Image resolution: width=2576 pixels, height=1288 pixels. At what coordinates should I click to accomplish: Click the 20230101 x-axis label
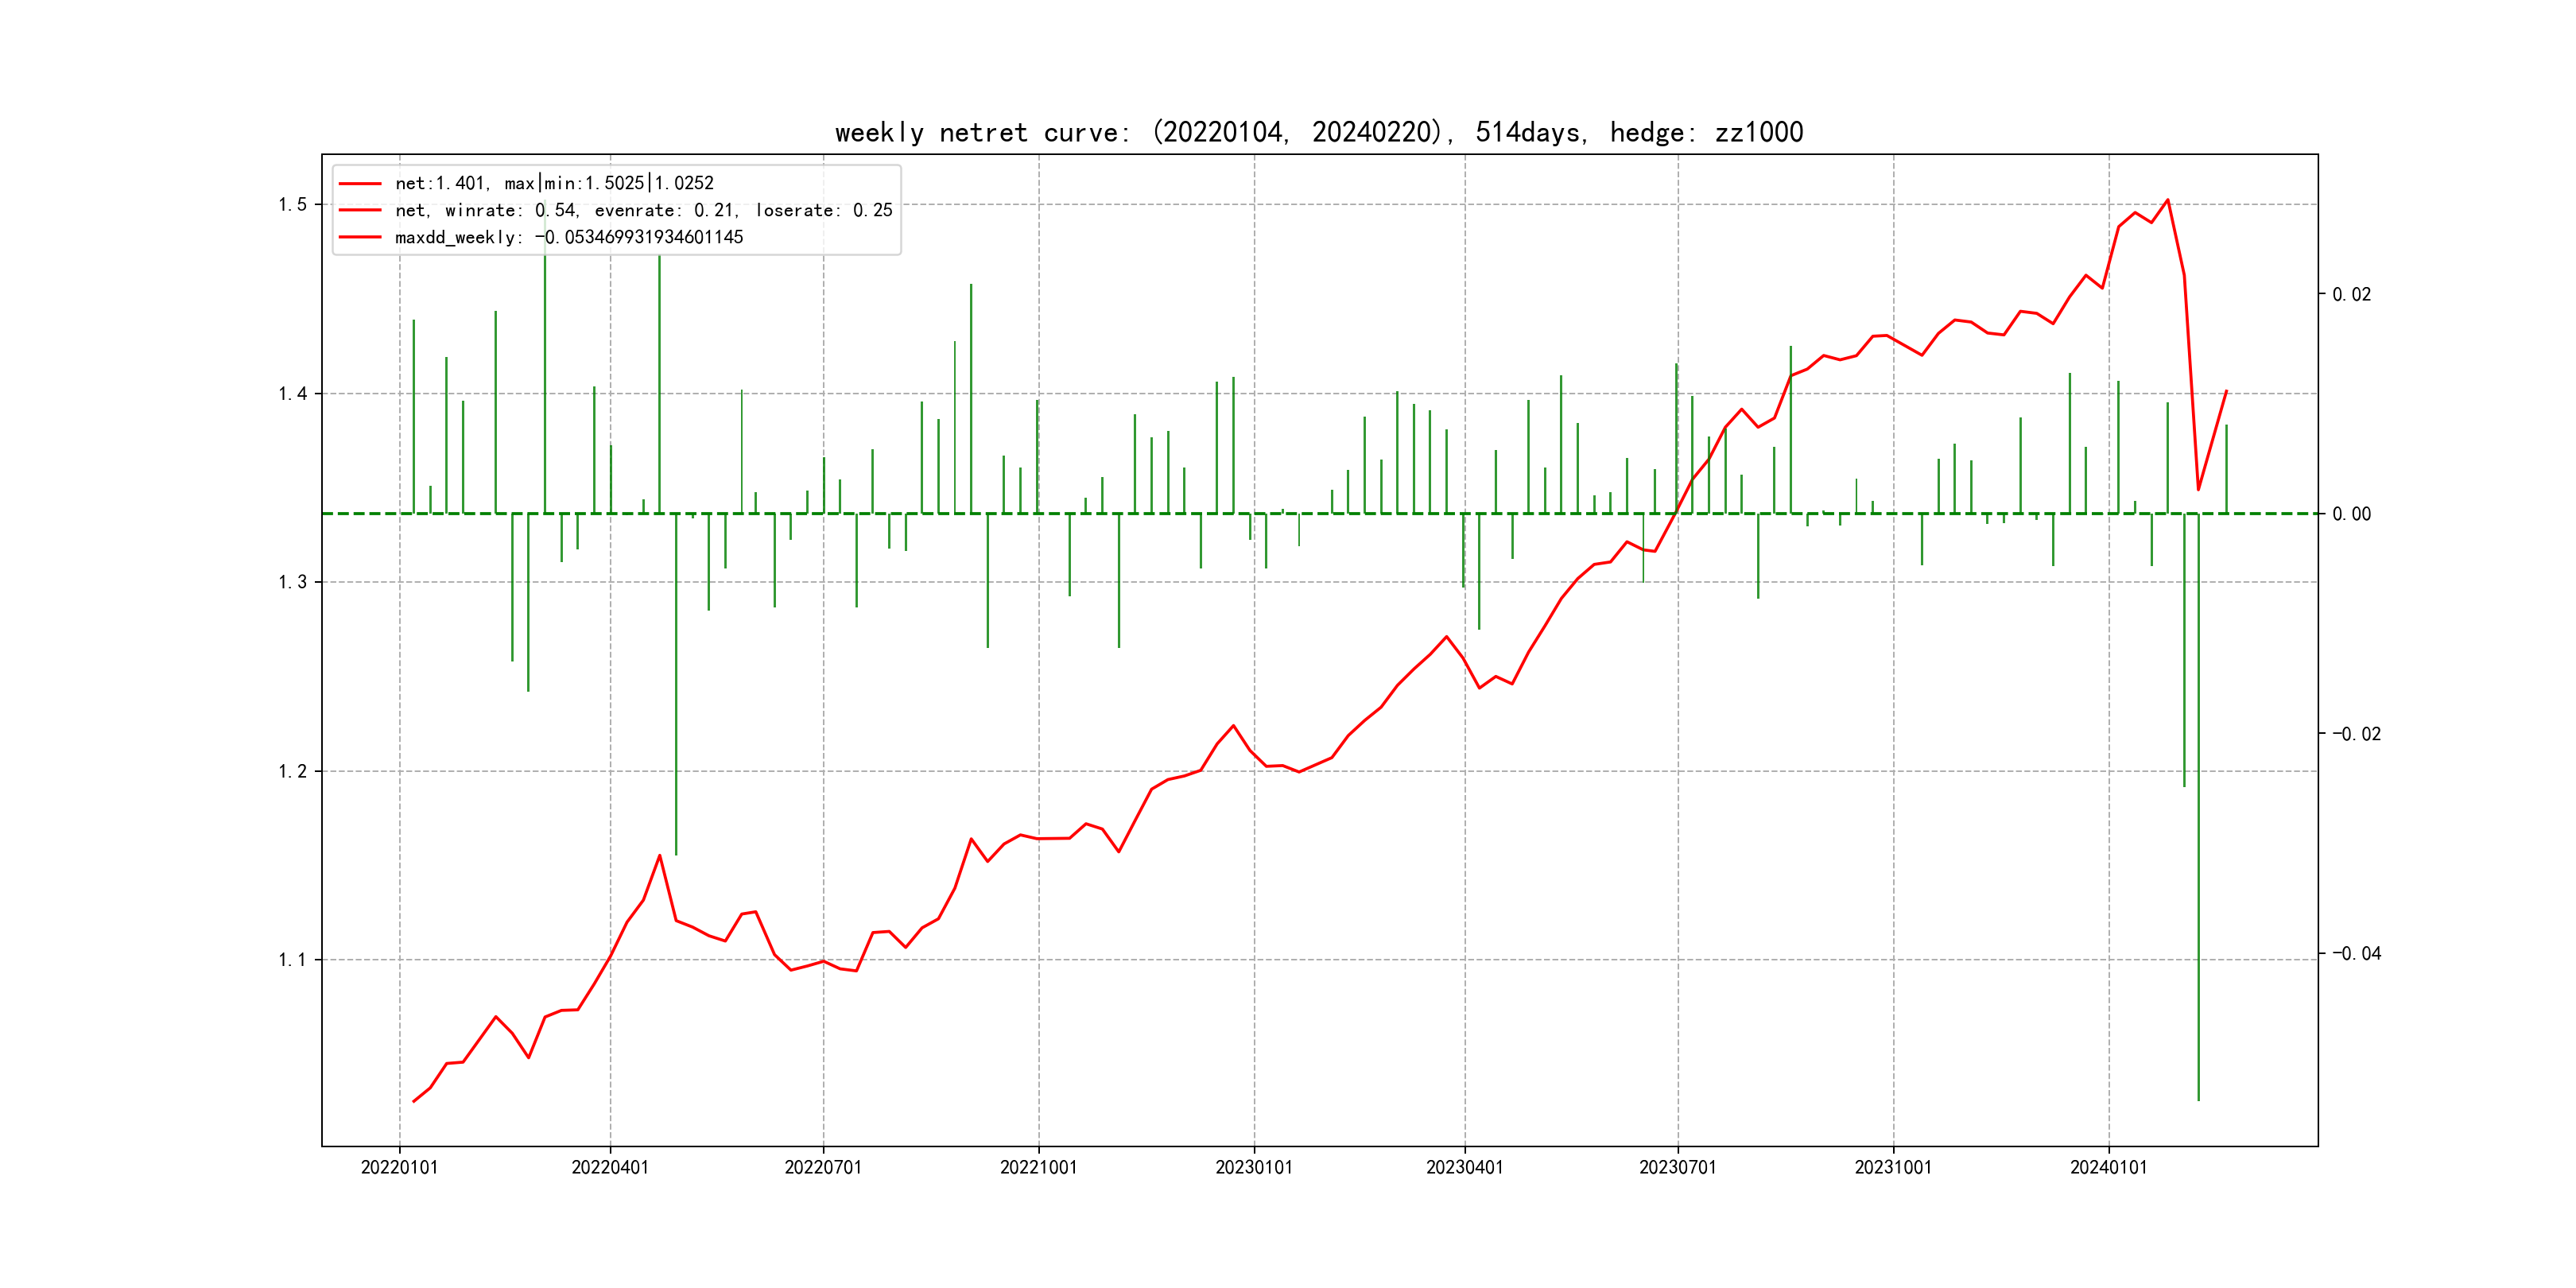point(1254,1167)
